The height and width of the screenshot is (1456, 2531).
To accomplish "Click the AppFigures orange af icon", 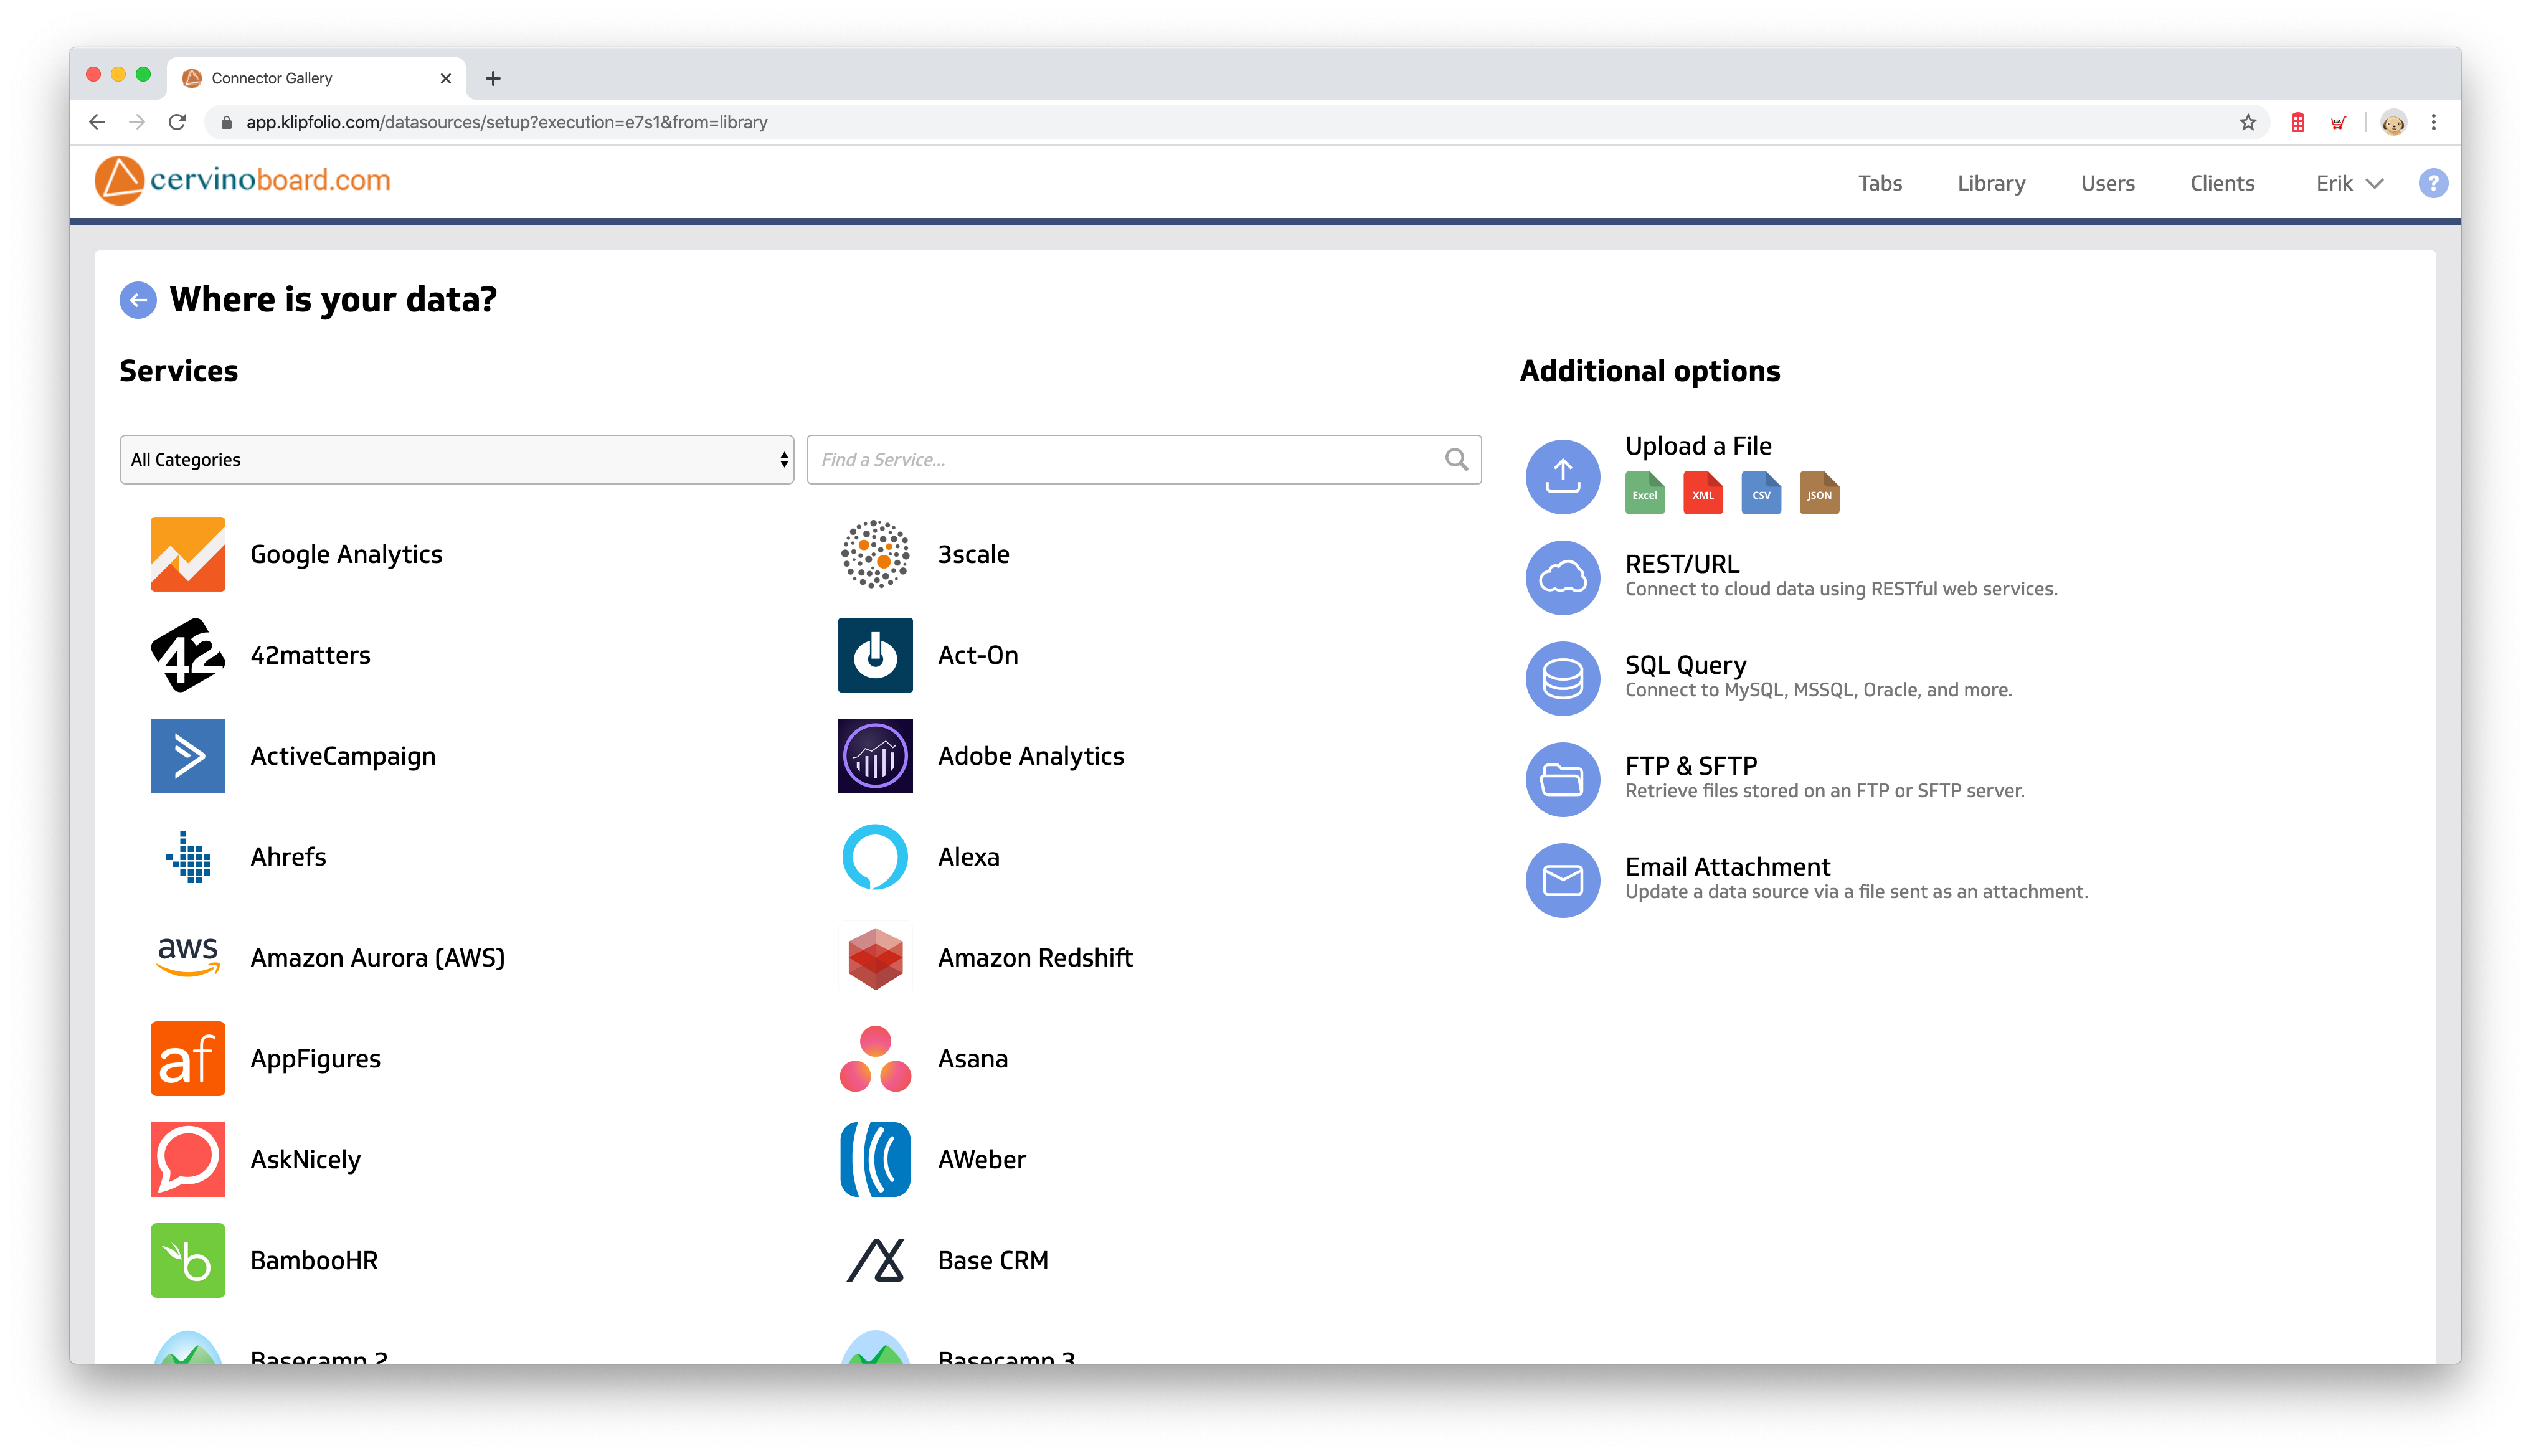I will (x=187, y=1058).
